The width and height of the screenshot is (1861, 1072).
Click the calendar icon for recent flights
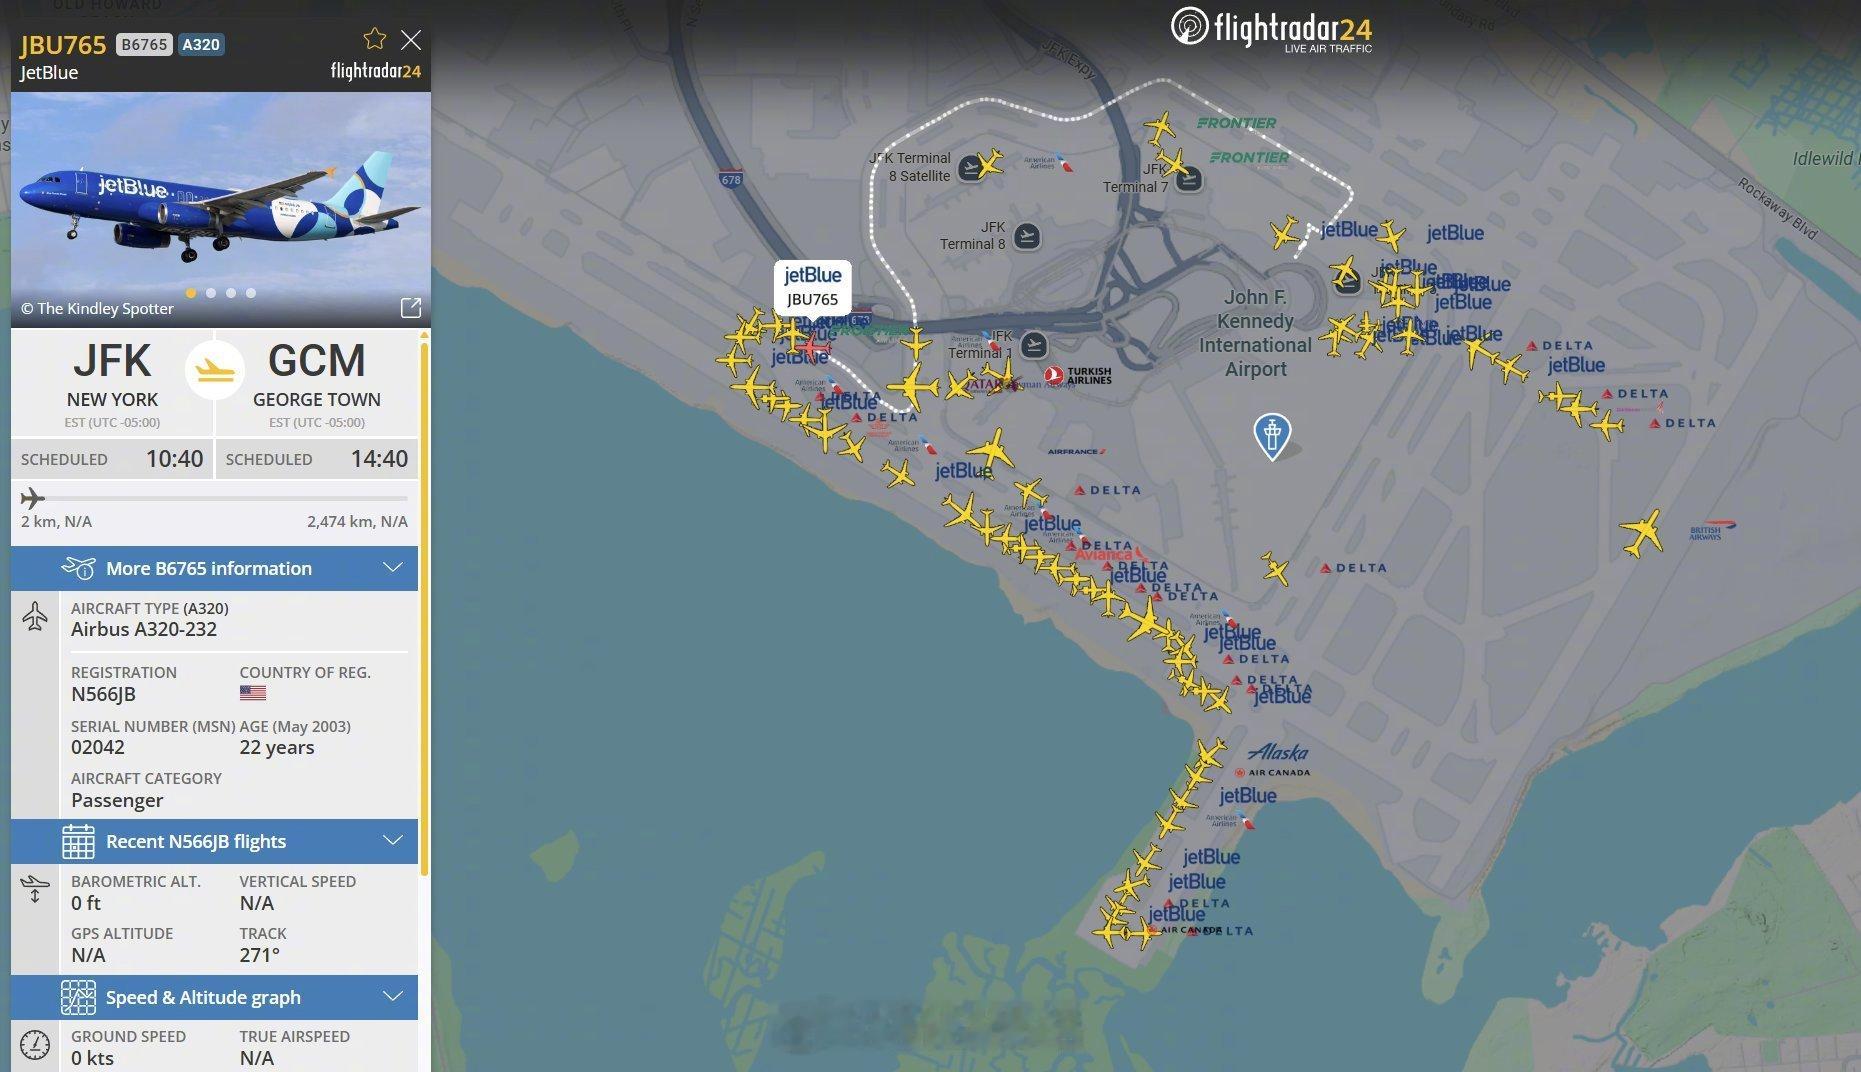point(78,841)
